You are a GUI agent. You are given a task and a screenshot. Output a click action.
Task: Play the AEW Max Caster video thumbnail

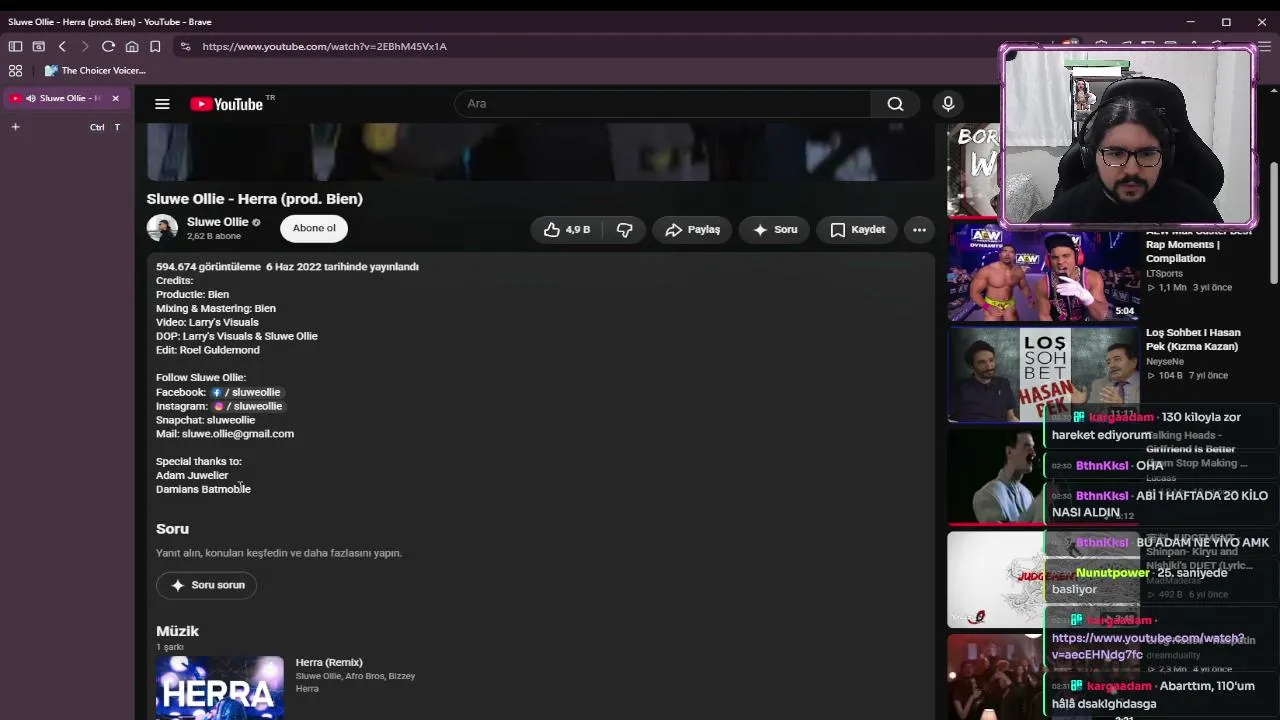click(1043, 274)
